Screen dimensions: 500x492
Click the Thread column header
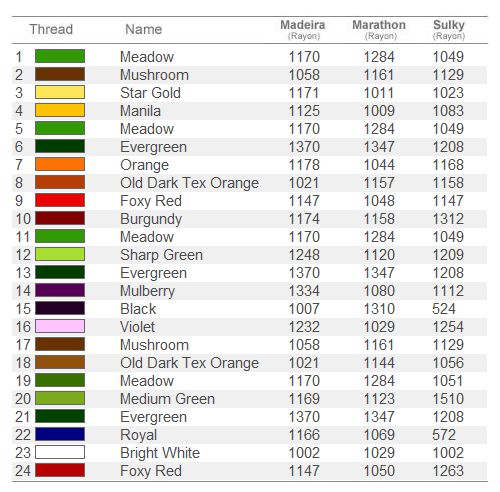coord(51,29)
